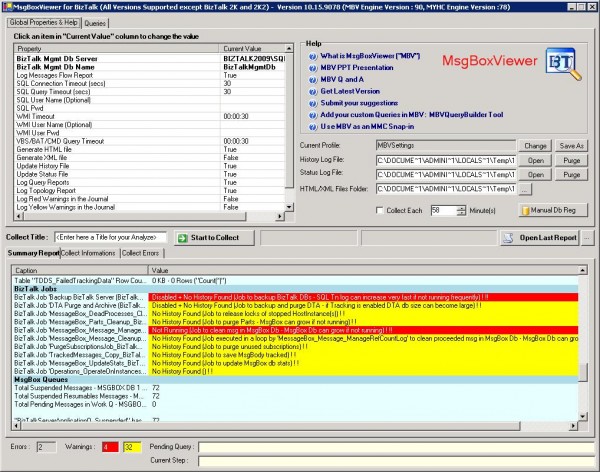This screenshot has width=600, height=472.
Task: Click the Manual Db Reg button
Action: click(x=553, y=211)
